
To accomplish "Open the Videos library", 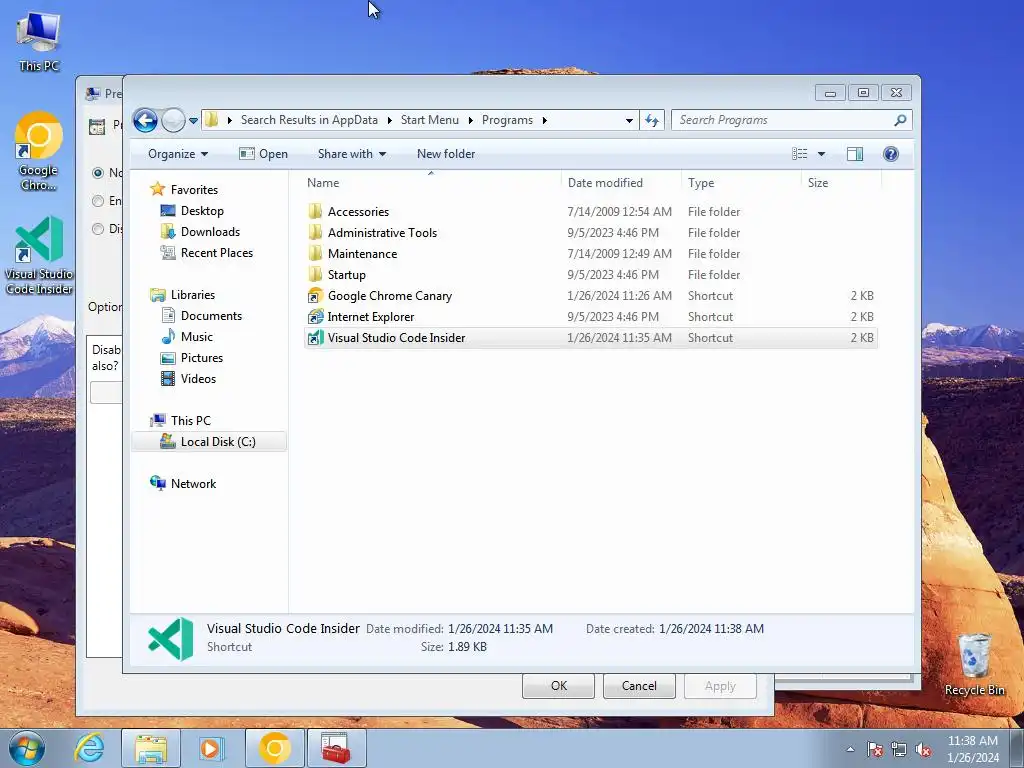I will (x=198, y=379).
